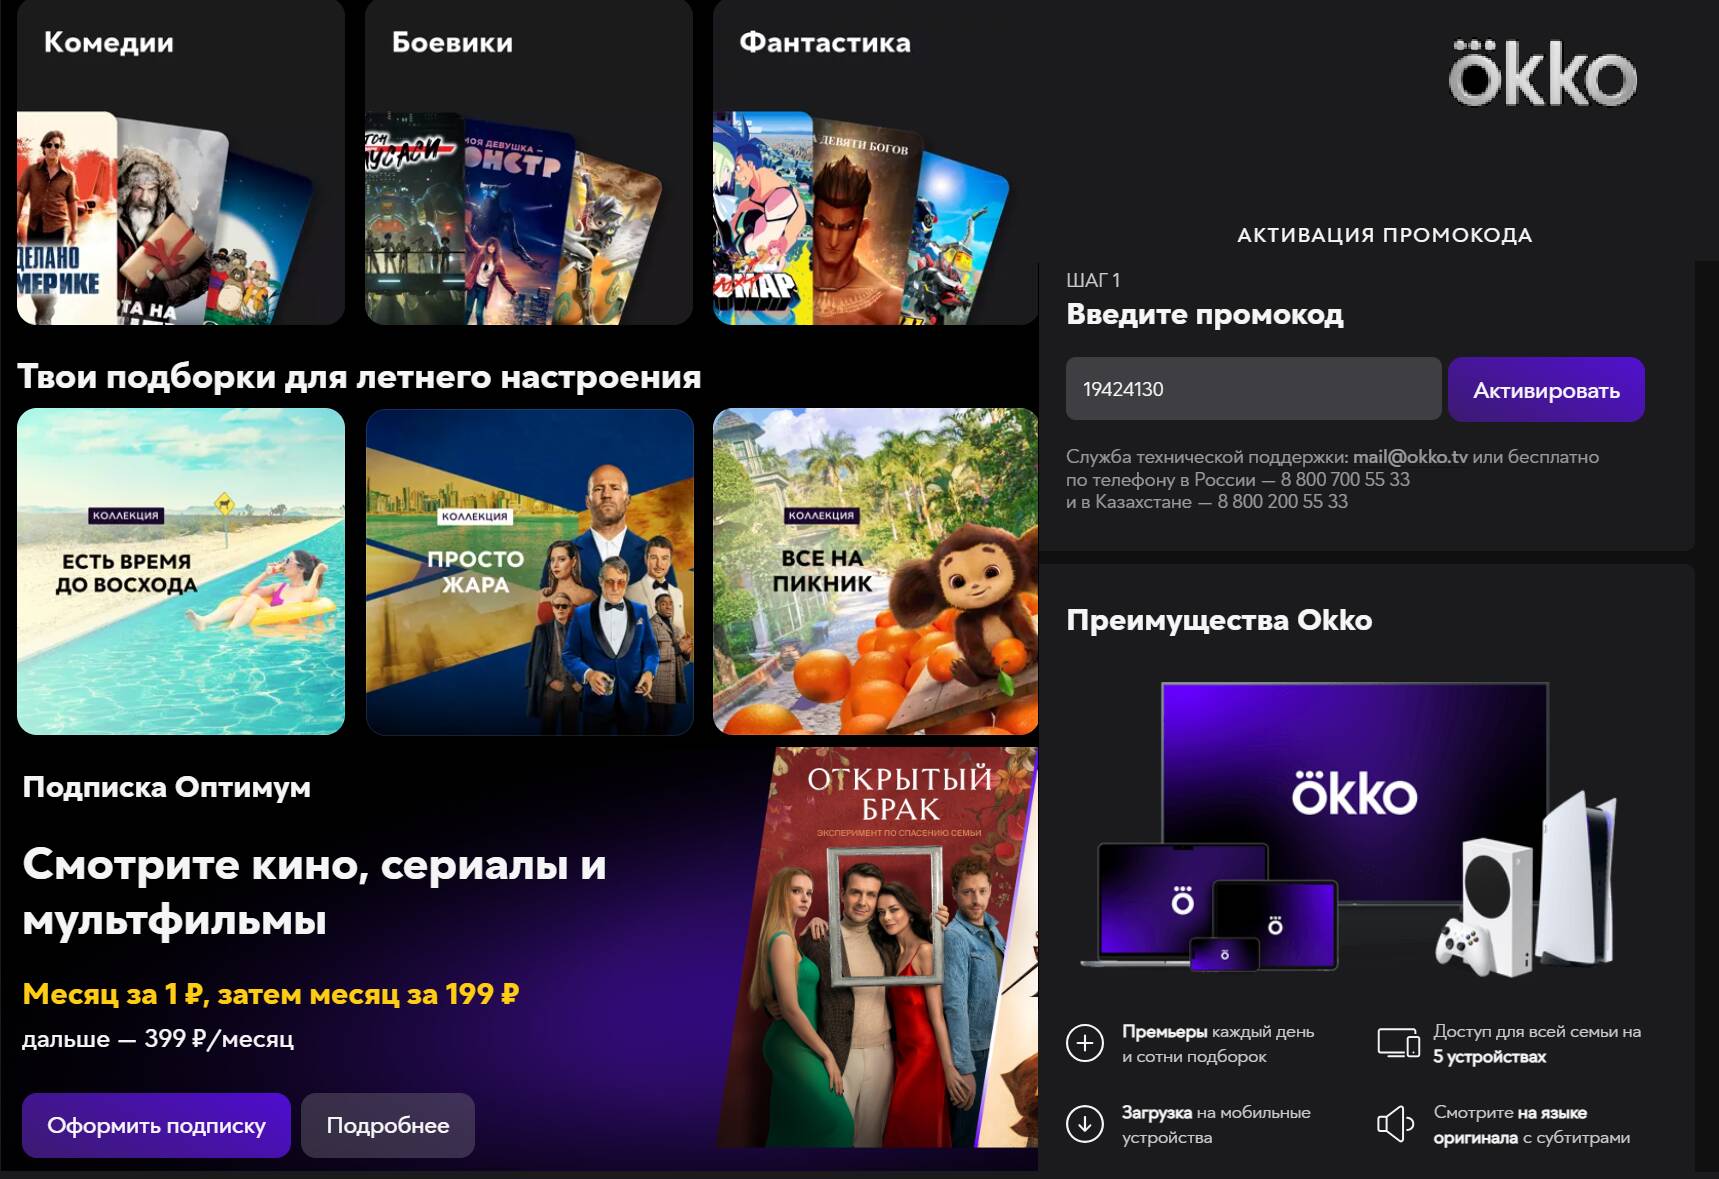Open the Боевики genre card
1719x1179 pixels.
[528, 165]
